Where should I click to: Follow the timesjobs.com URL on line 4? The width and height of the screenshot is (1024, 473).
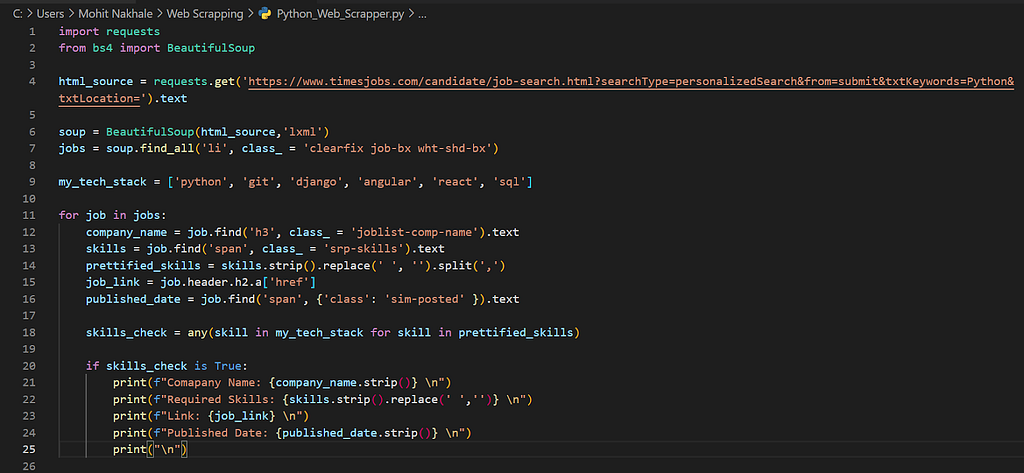[x=632, y=82]
